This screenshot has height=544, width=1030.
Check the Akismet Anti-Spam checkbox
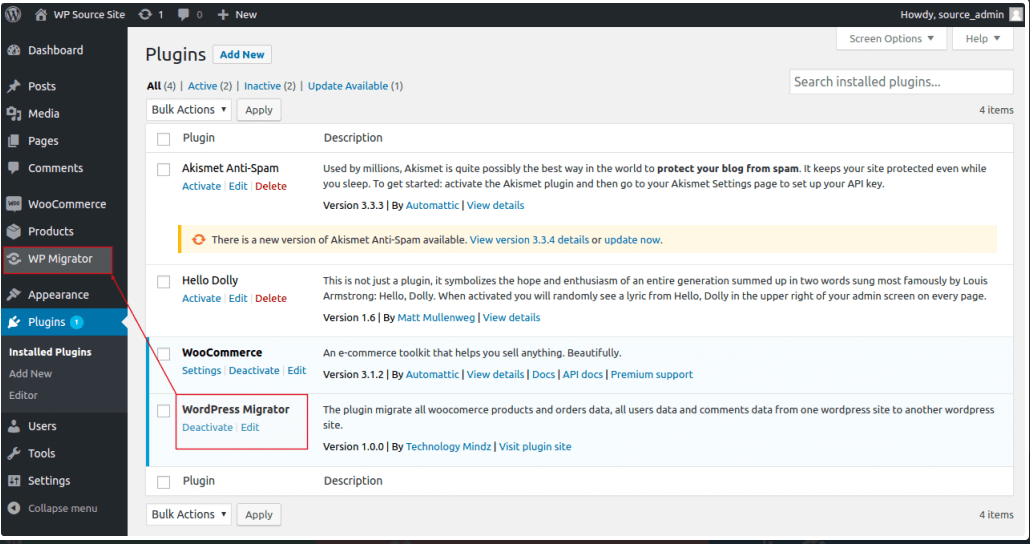point(164,170)
